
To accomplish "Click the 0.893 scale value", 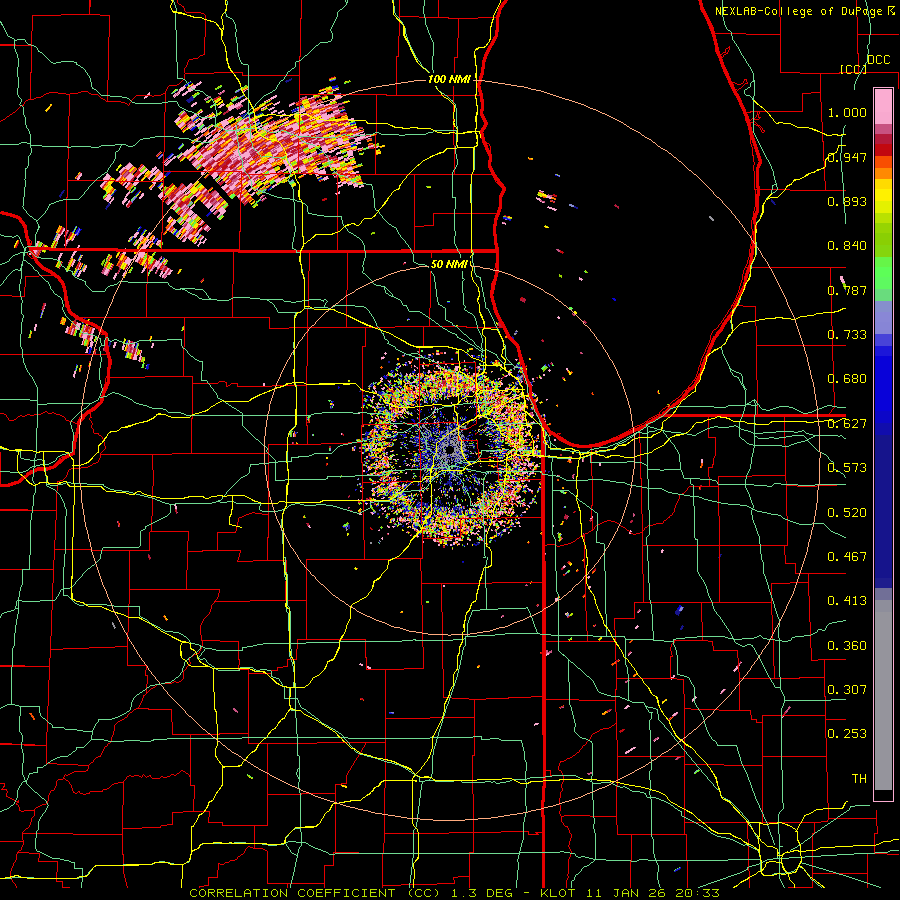I will [x=847, y=201].
